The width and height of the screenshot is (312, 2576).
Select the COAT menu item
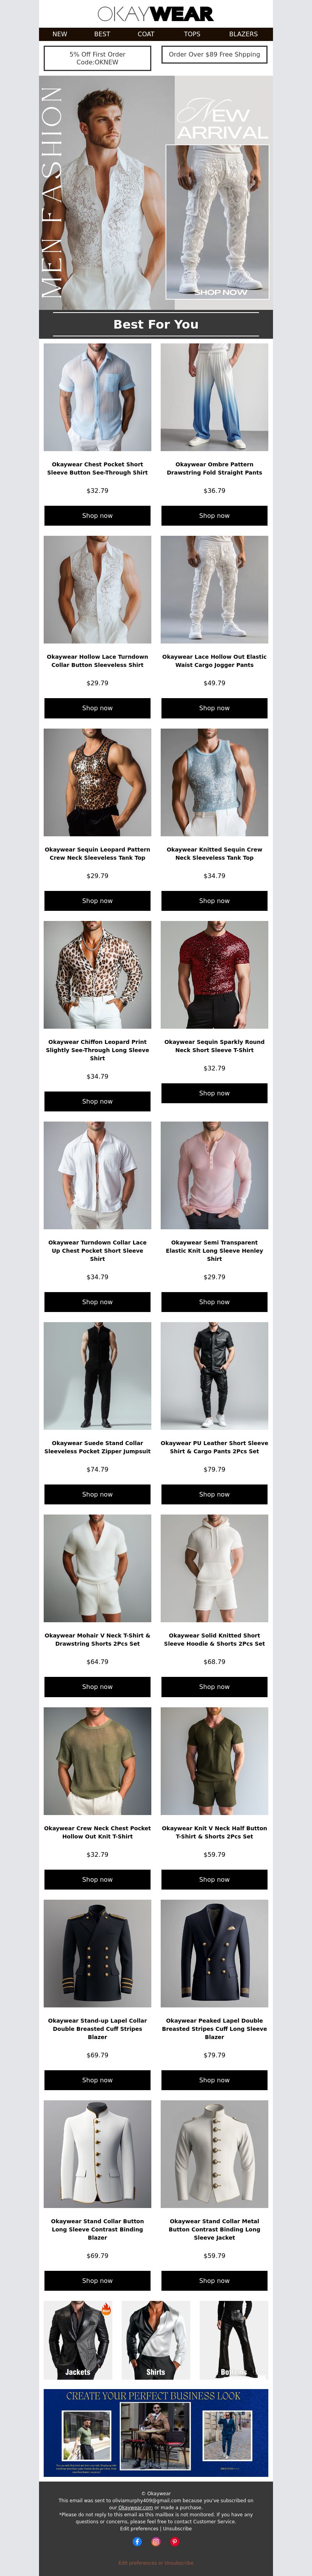146,34
